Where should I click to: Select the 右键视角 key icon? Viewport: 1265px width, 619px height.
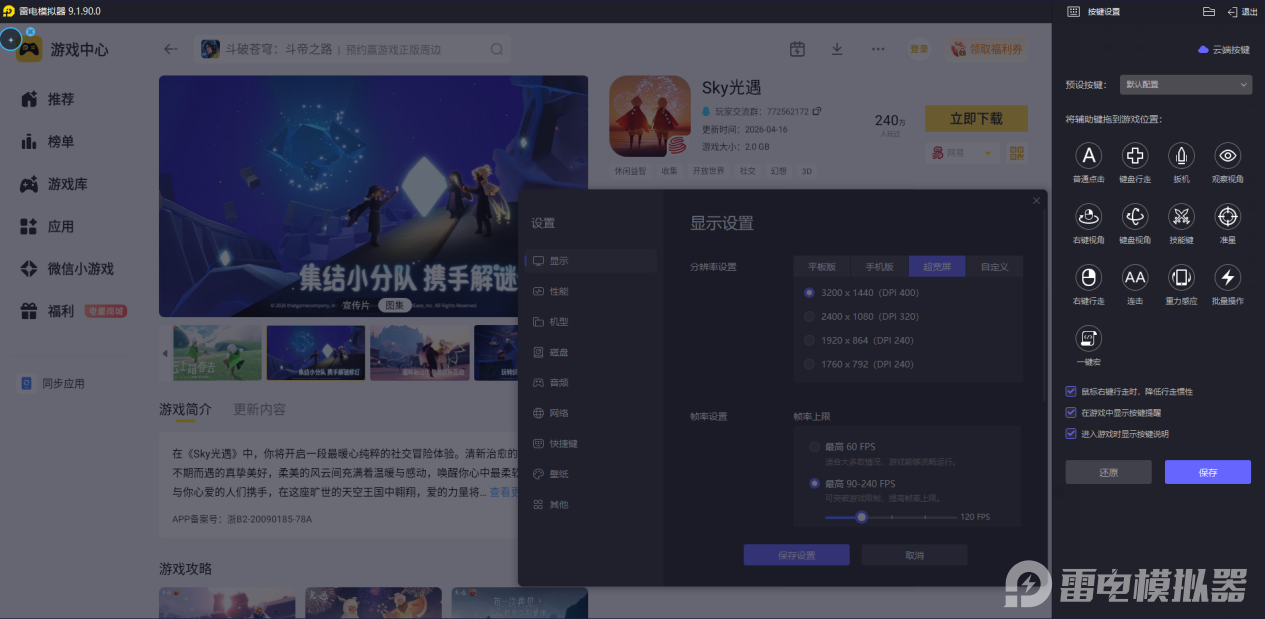[x=1088, y=216]
